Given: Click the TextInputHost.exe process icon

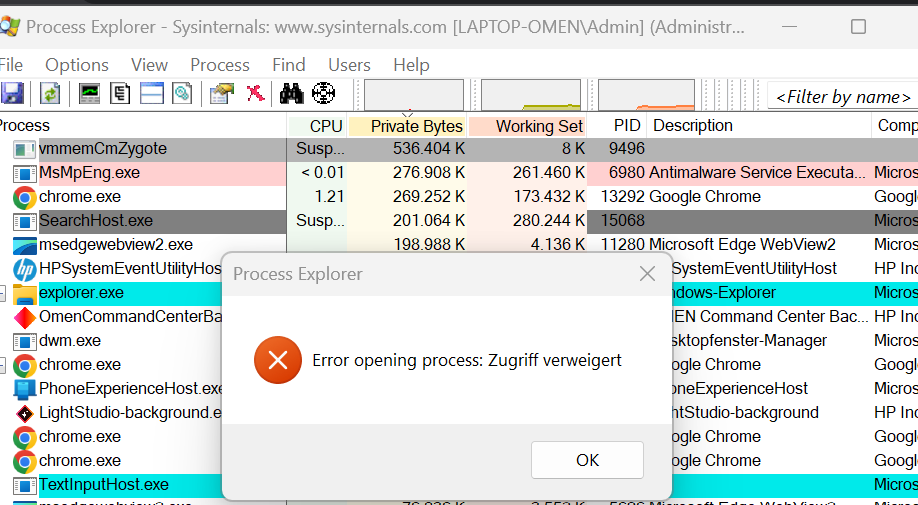Looking at the screenshot, I should pyautogui.click(x=25, y=486).
